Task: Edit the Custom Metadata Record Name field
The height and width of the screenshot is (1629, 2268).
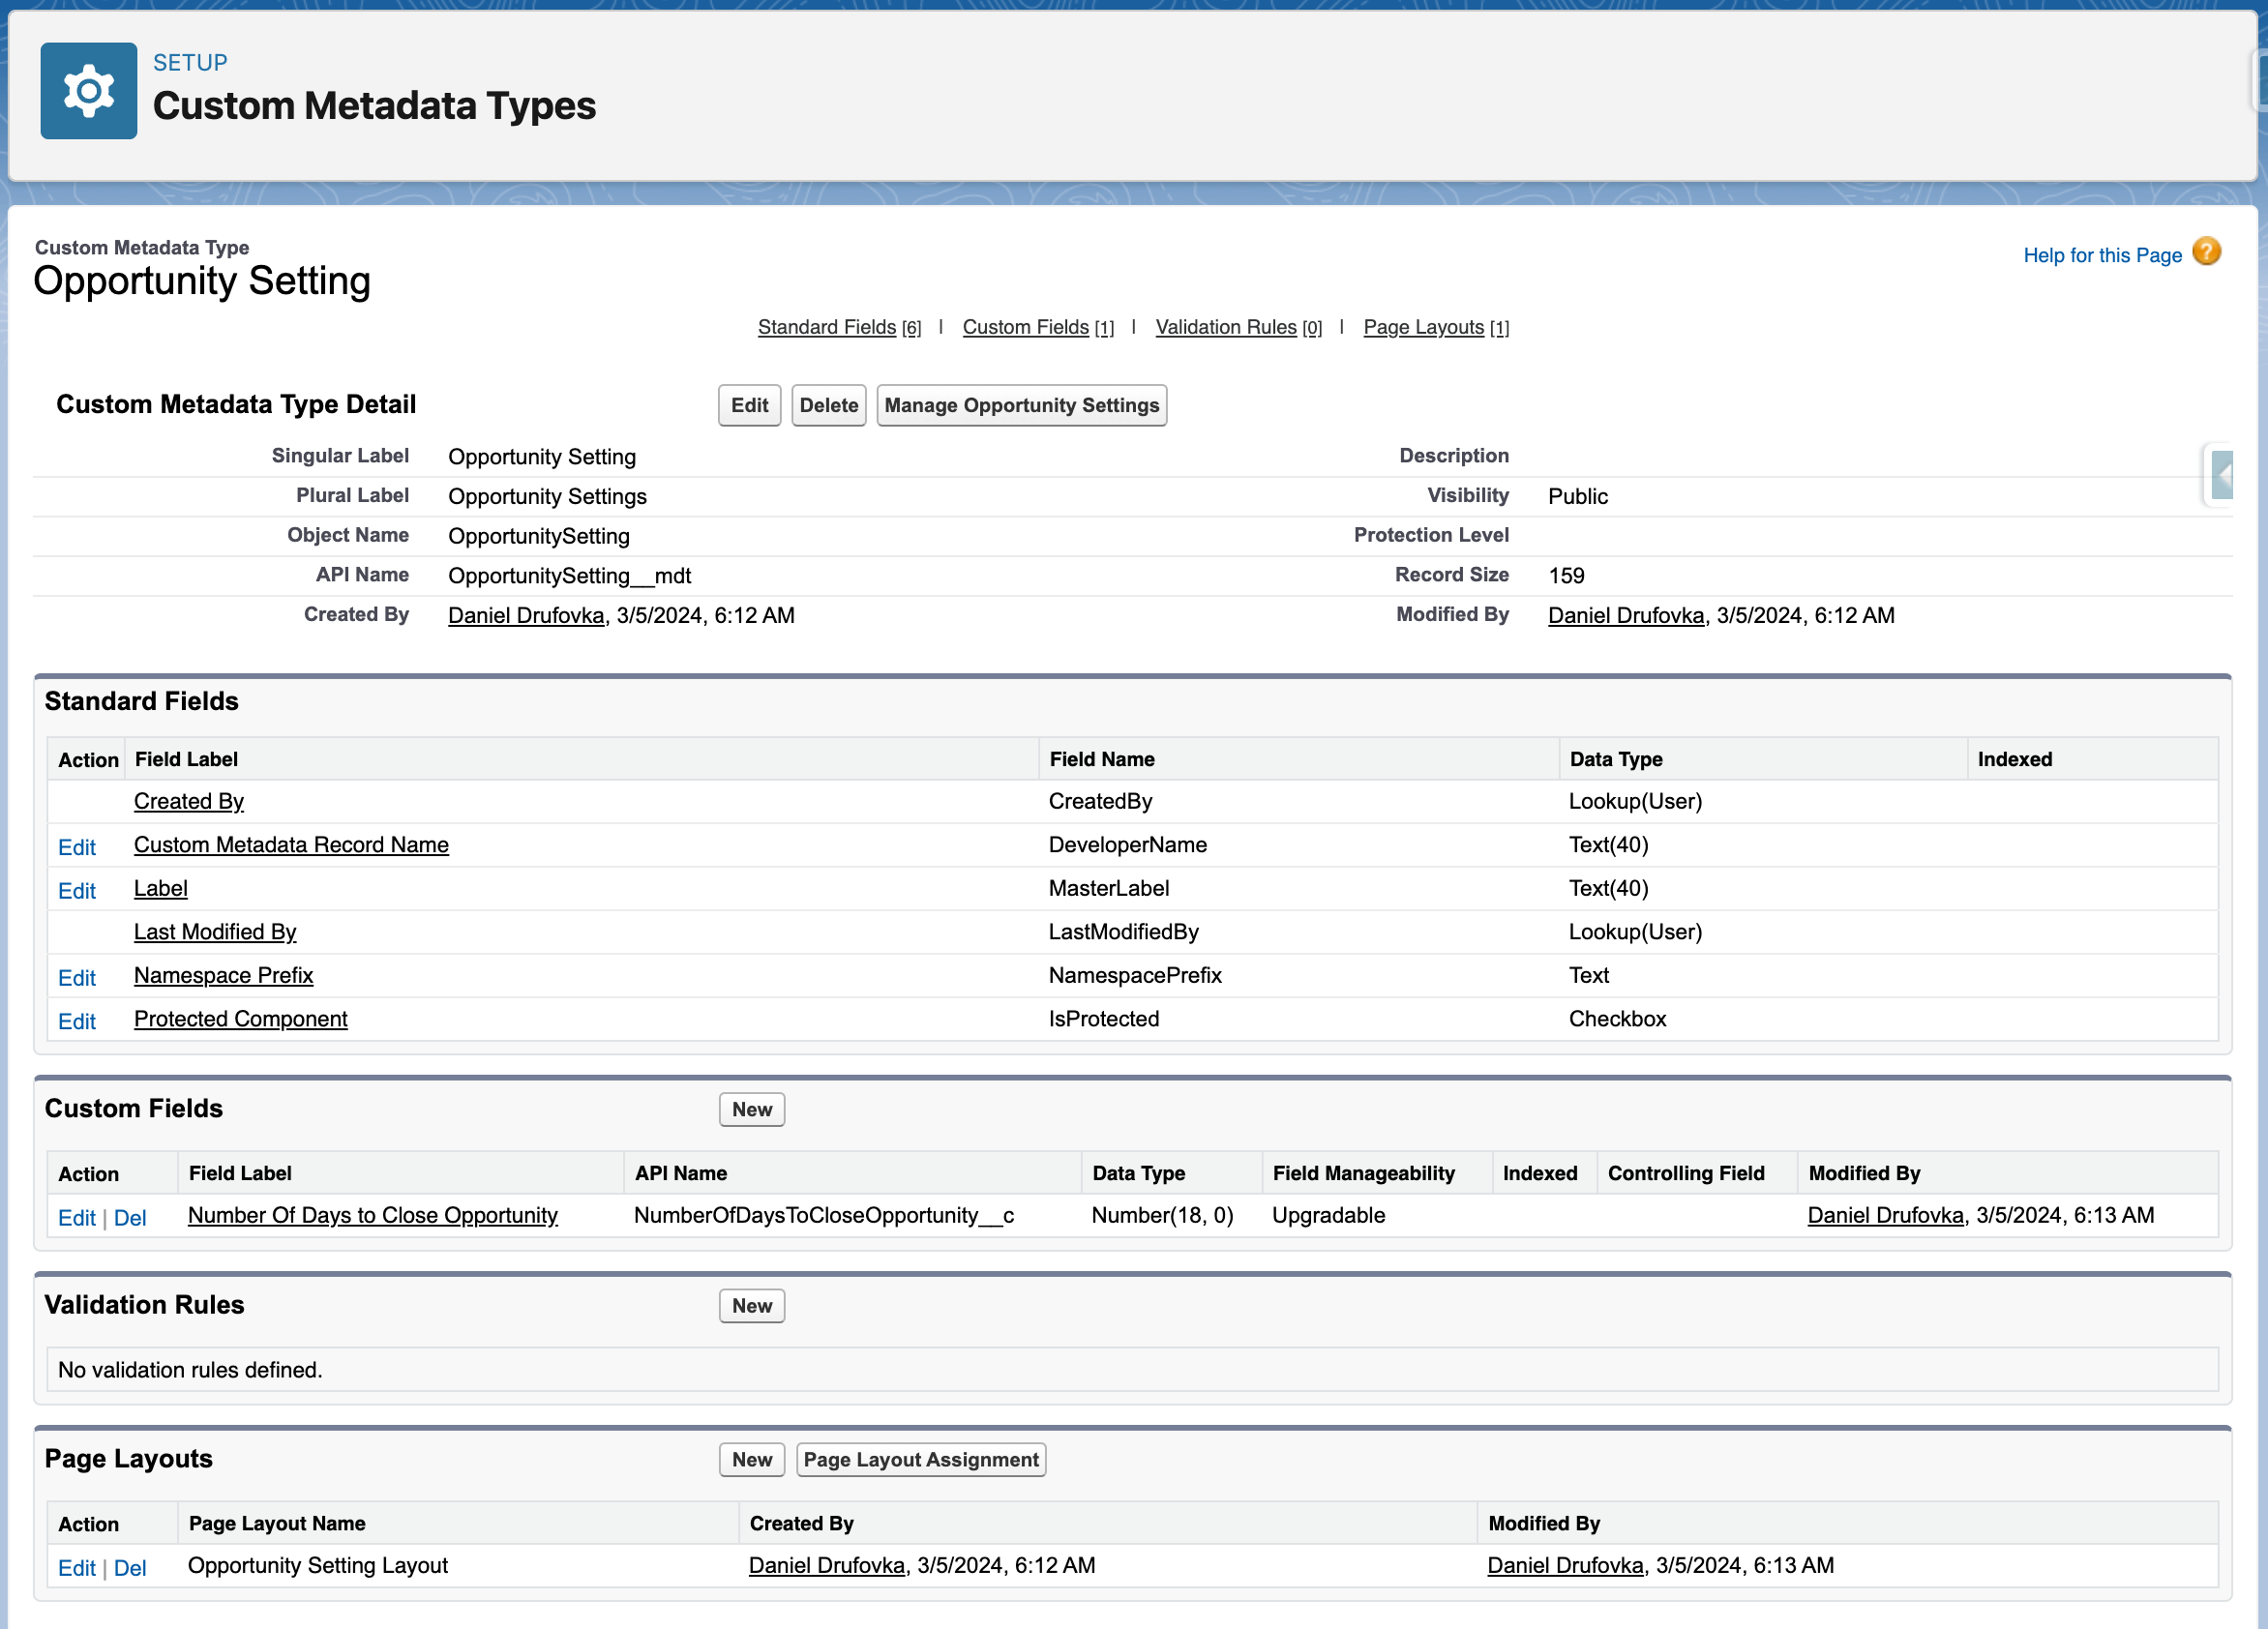Action: click(x=77, y=847)
